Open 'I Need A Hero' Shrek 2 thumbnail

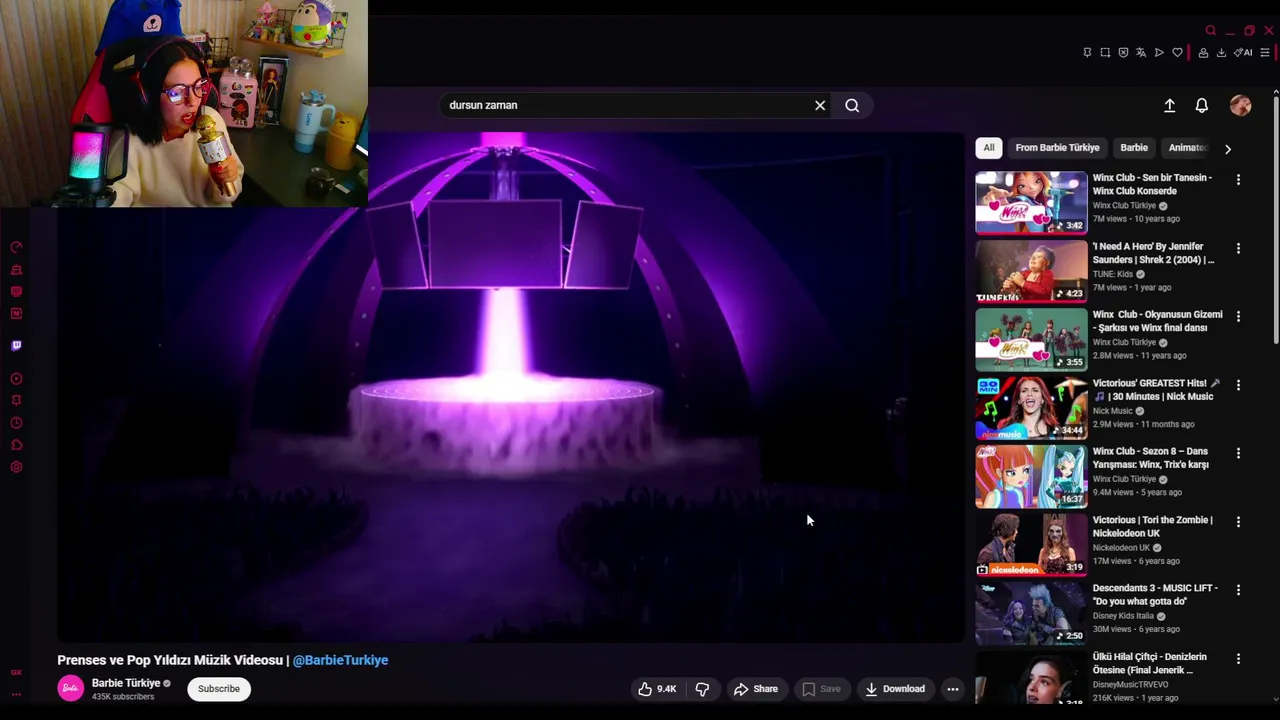coord(1031,271)
